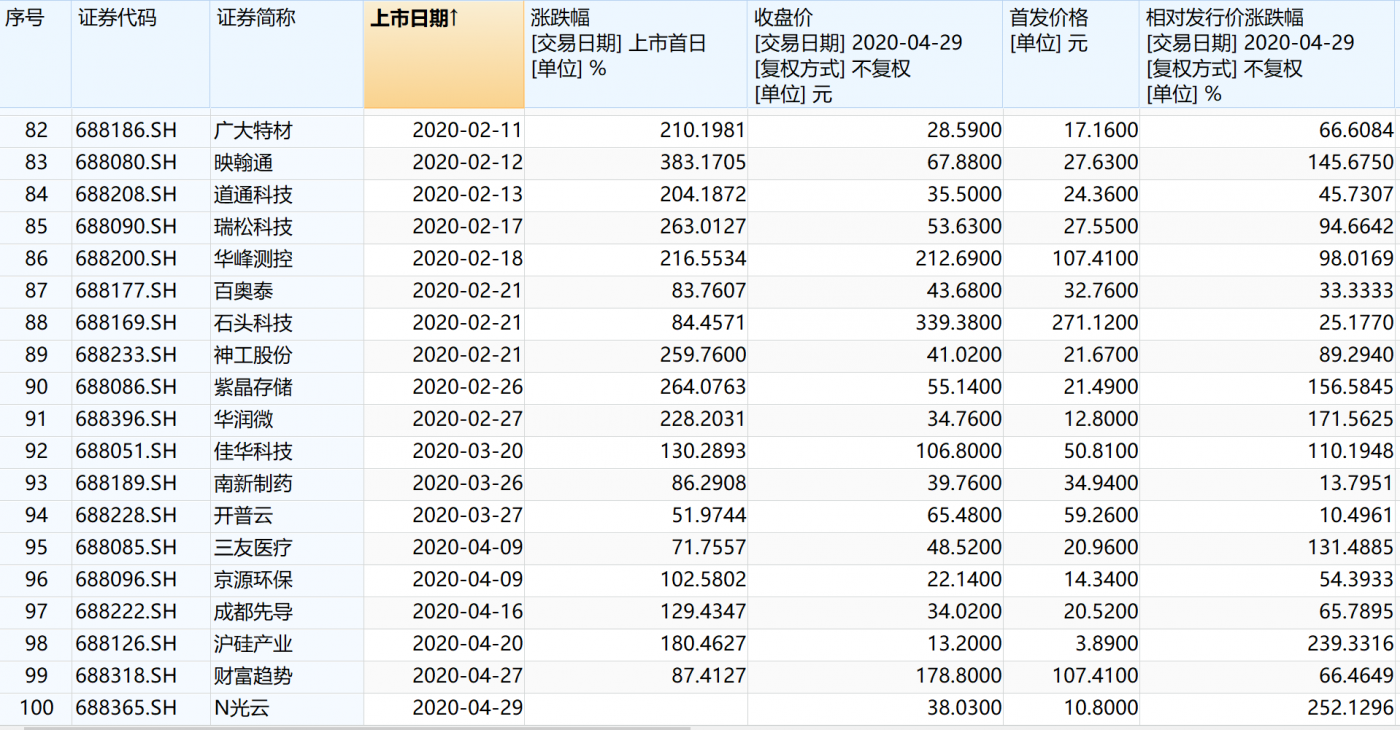
Task: Sort by the 上市日期 column header
Action: (443, 54)
